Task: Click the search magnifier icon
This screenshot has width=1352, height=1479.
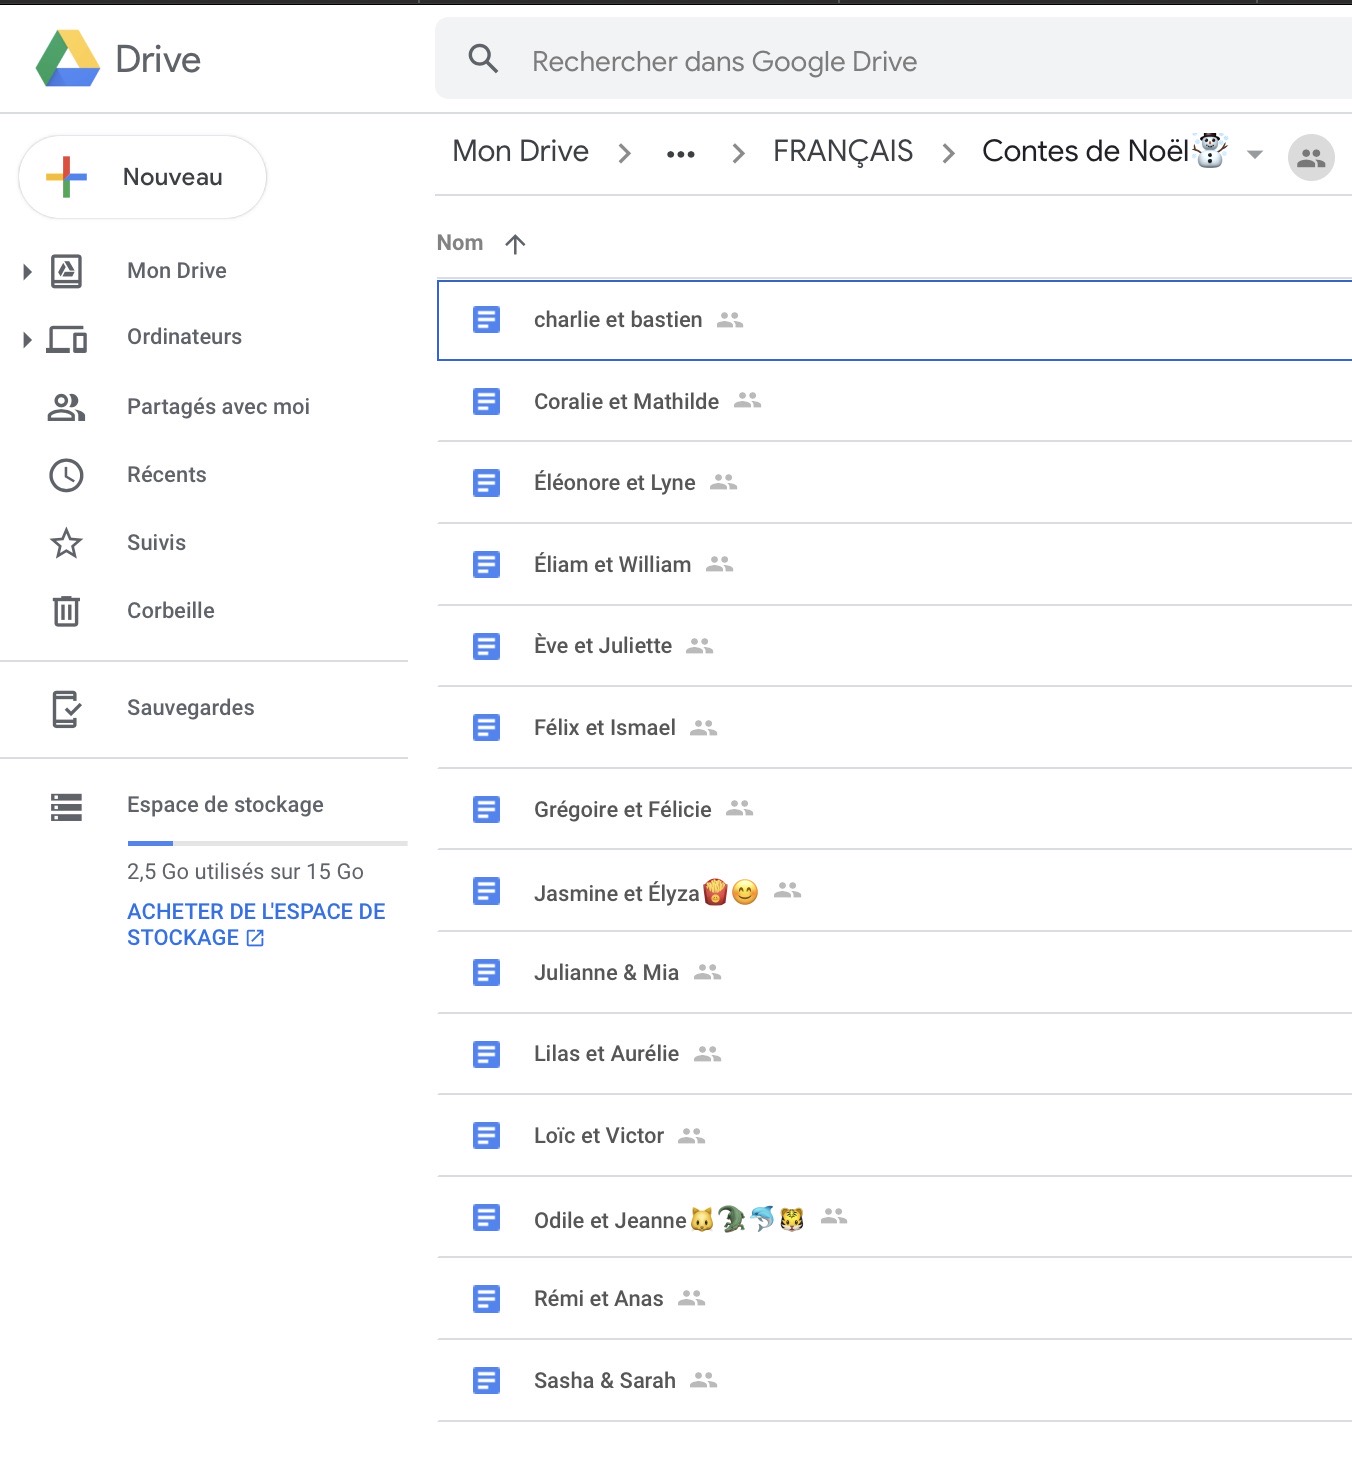Action: (x=483, y=59)
